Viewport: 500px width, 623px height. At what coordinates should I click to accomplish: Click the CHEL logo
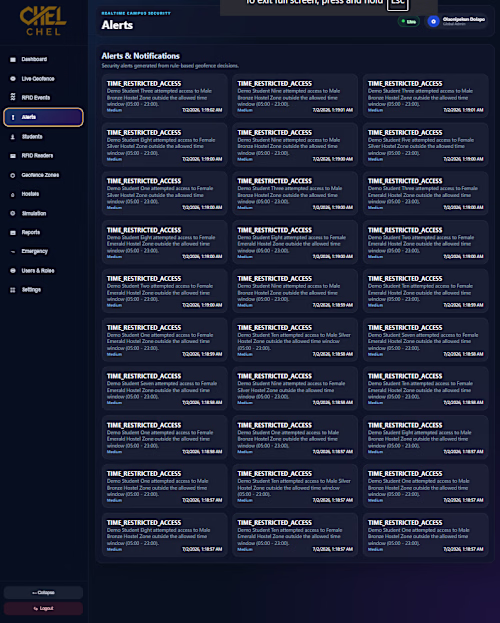[43, 21]
